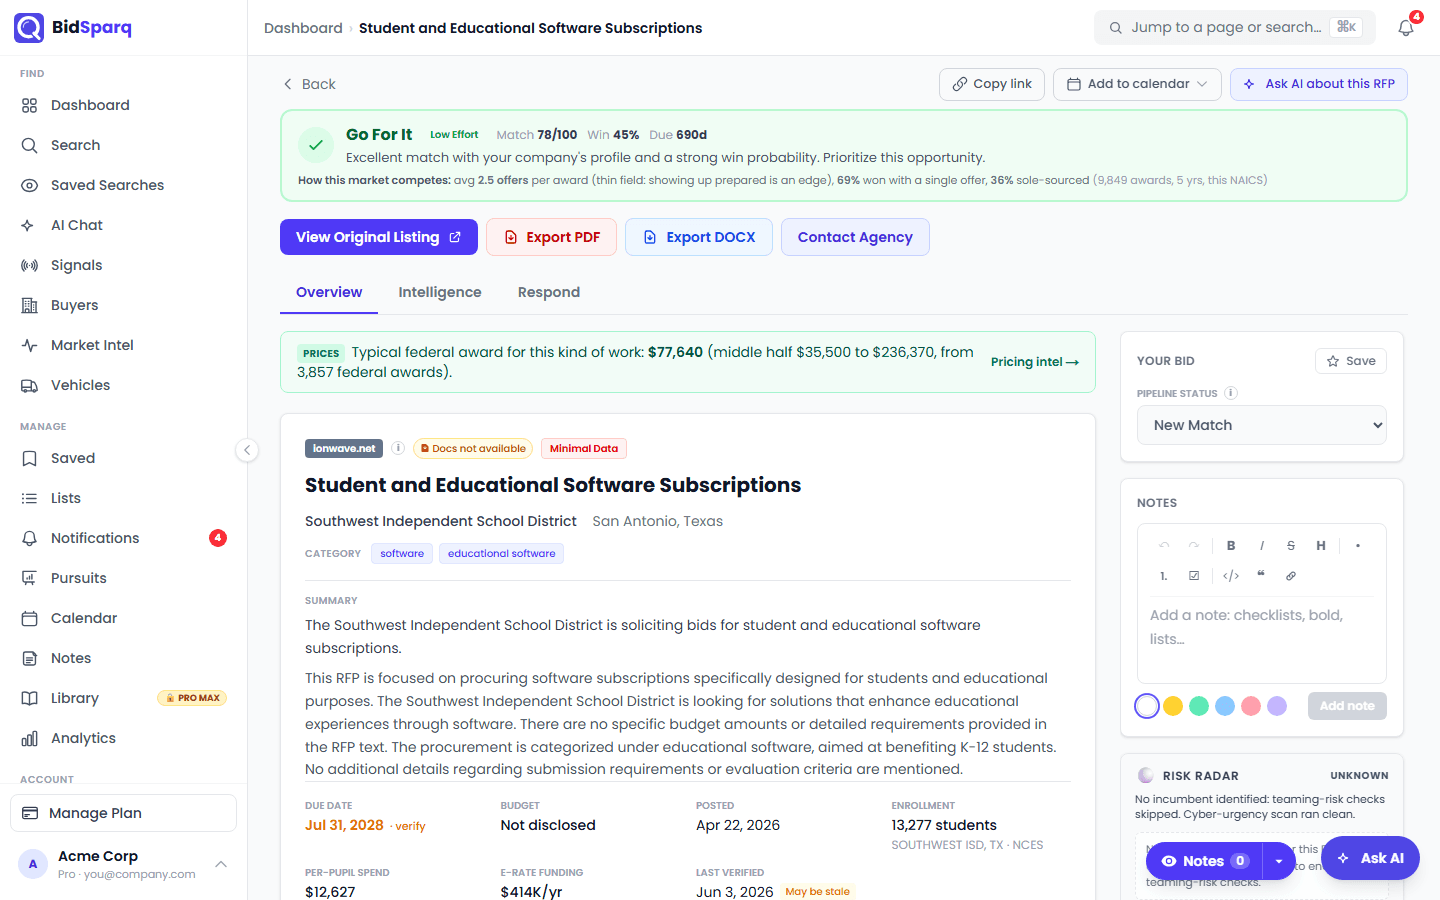
Task: Insert bullet list in notes editor
Action: click(1357, 546)
